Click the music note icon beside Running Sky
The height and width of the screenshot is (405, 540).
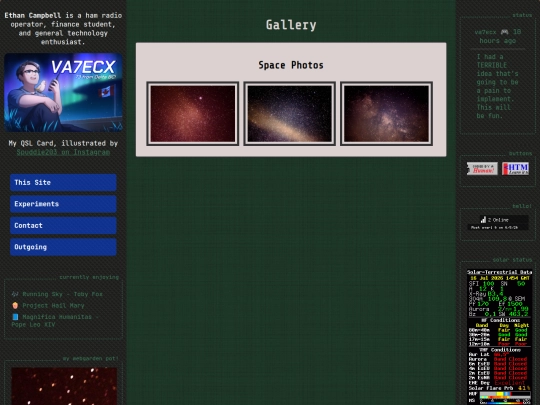(x=15, y=294)
